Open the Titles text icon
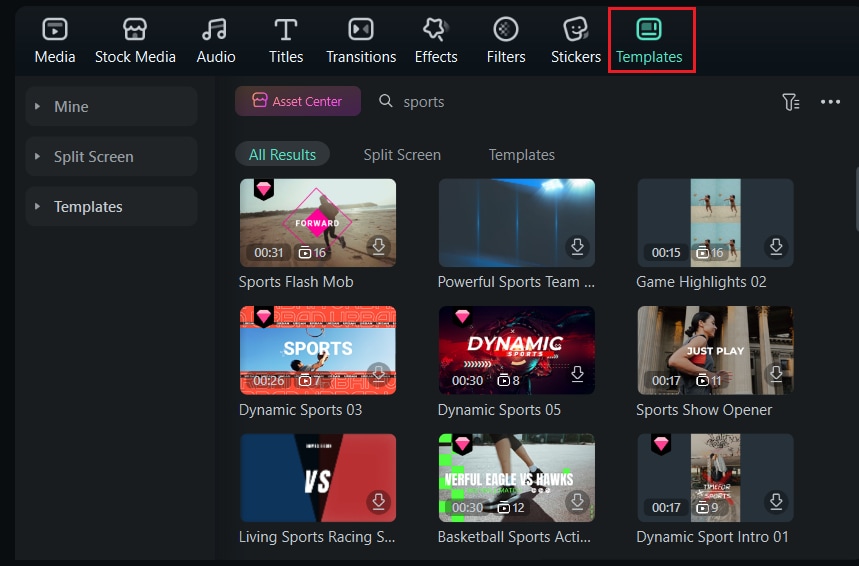Viewport: 859px width, 566px height. tap(285, 30)
